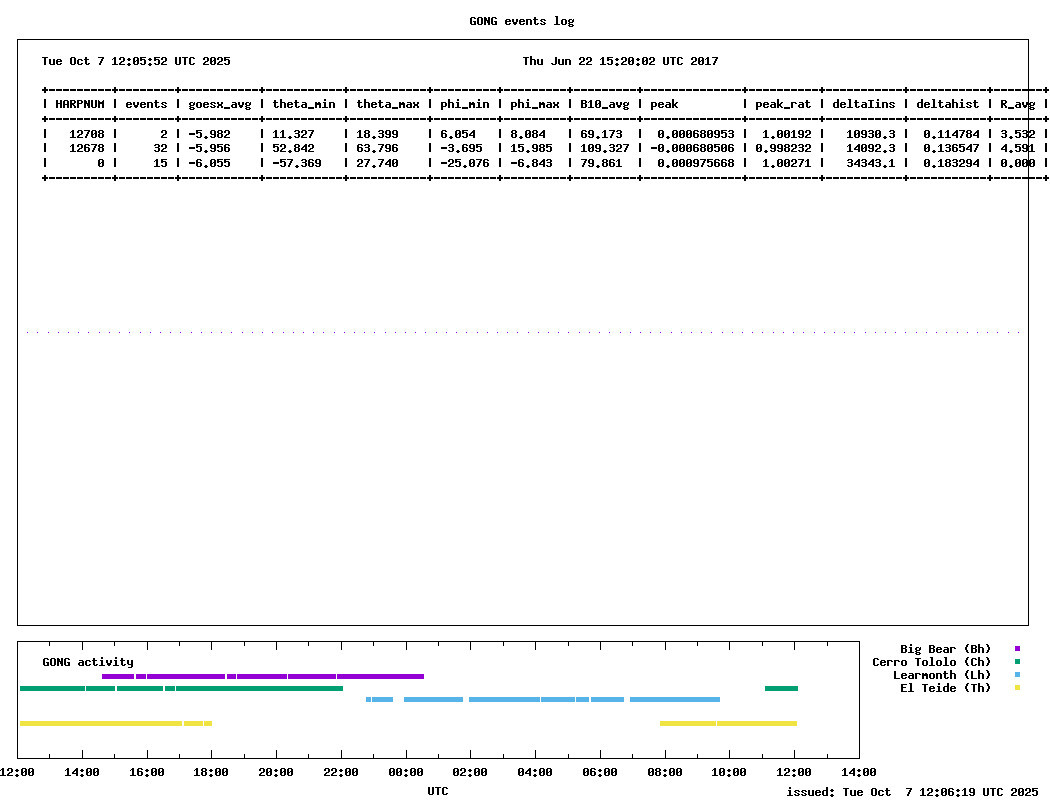Click the short green bar near 12:00
Screen dimensions: 1050x800
[781, 688]
